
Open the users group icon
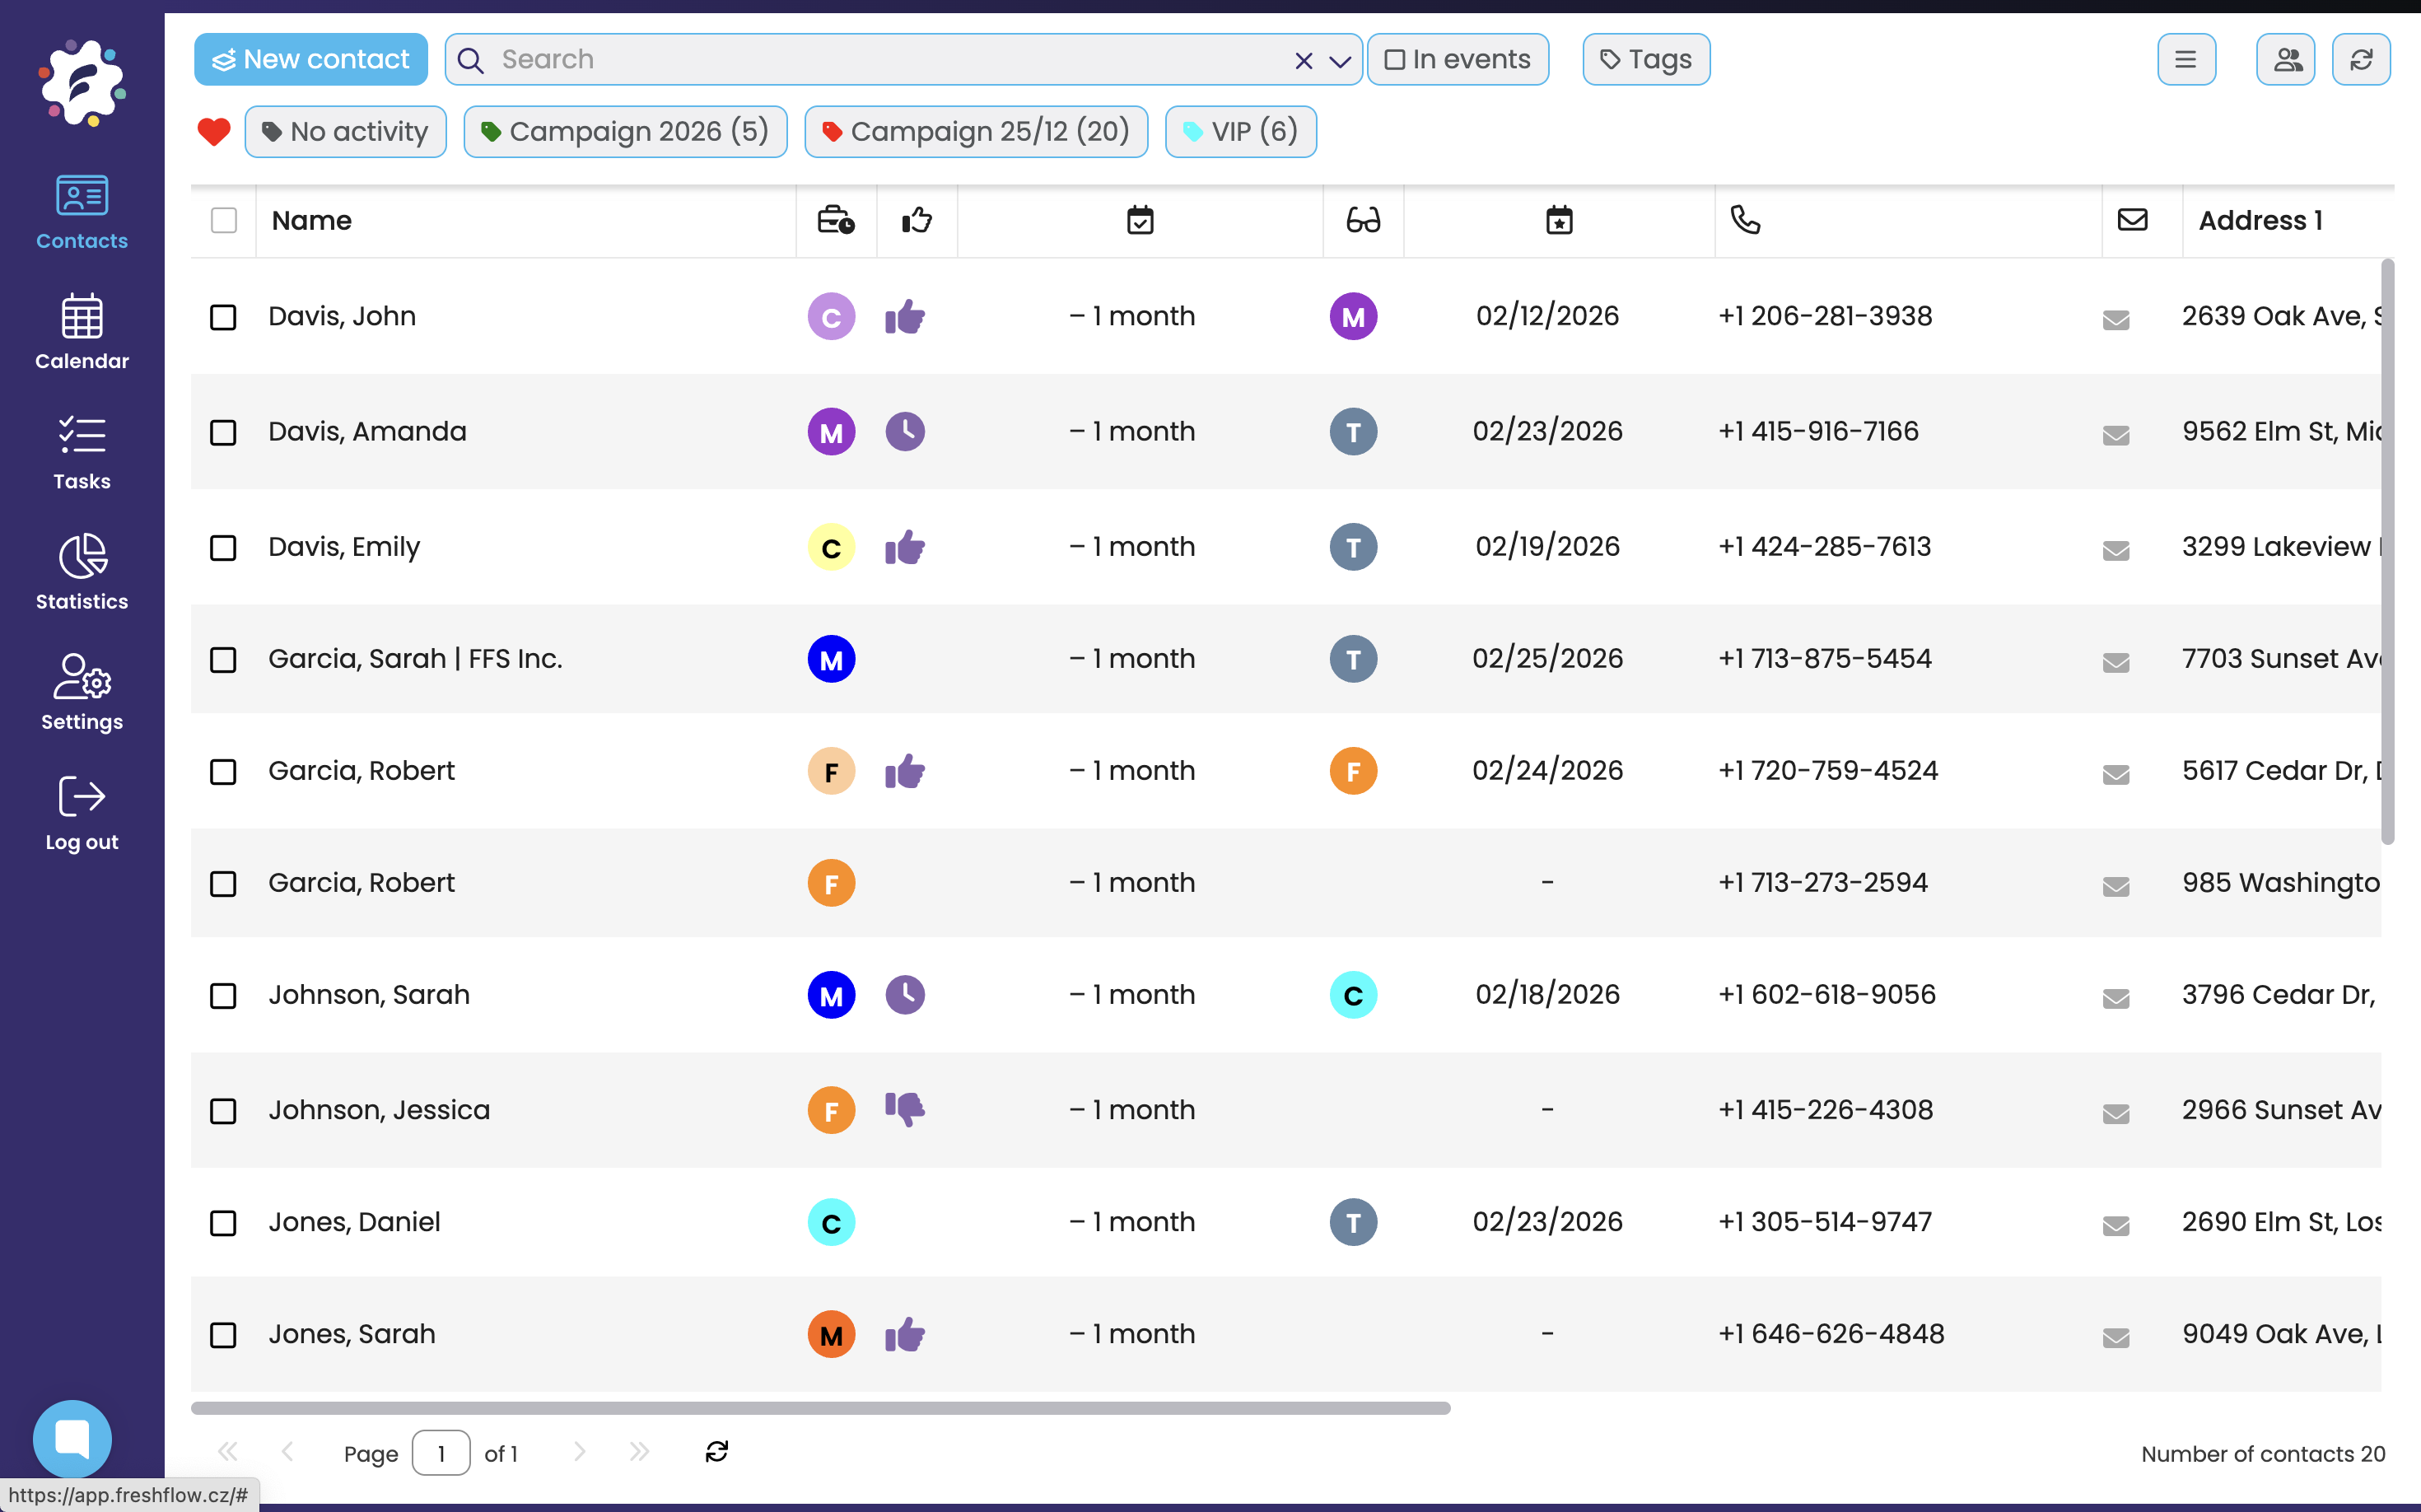tap(2286, 60)
